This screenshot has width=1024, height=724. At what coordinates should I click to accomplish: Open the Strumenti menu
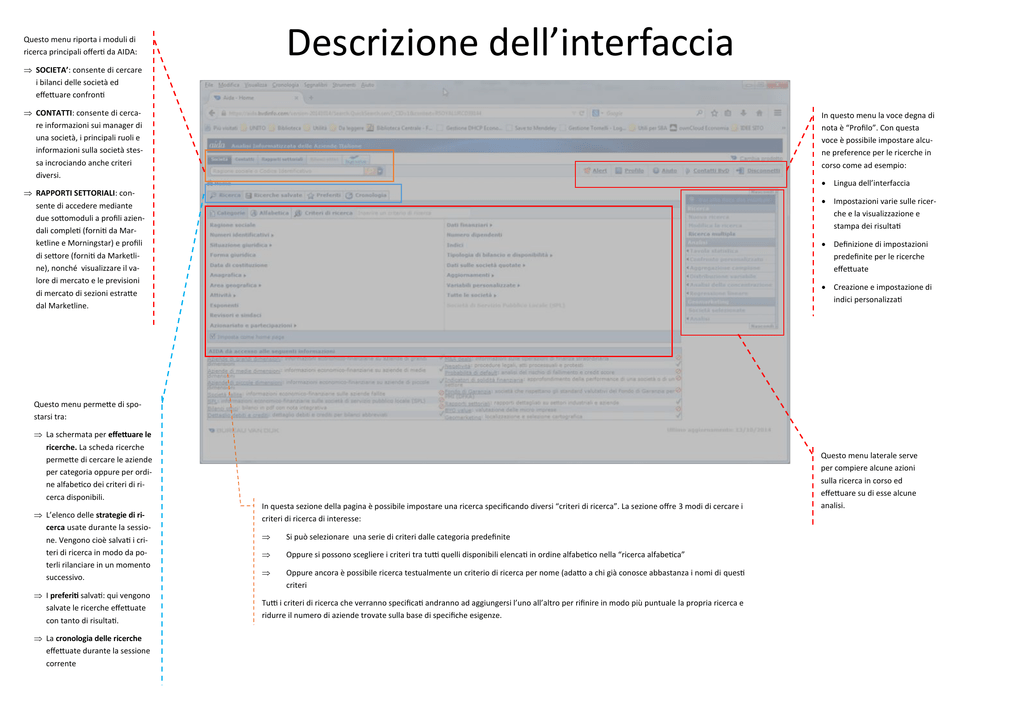click(x=344, y=85)
